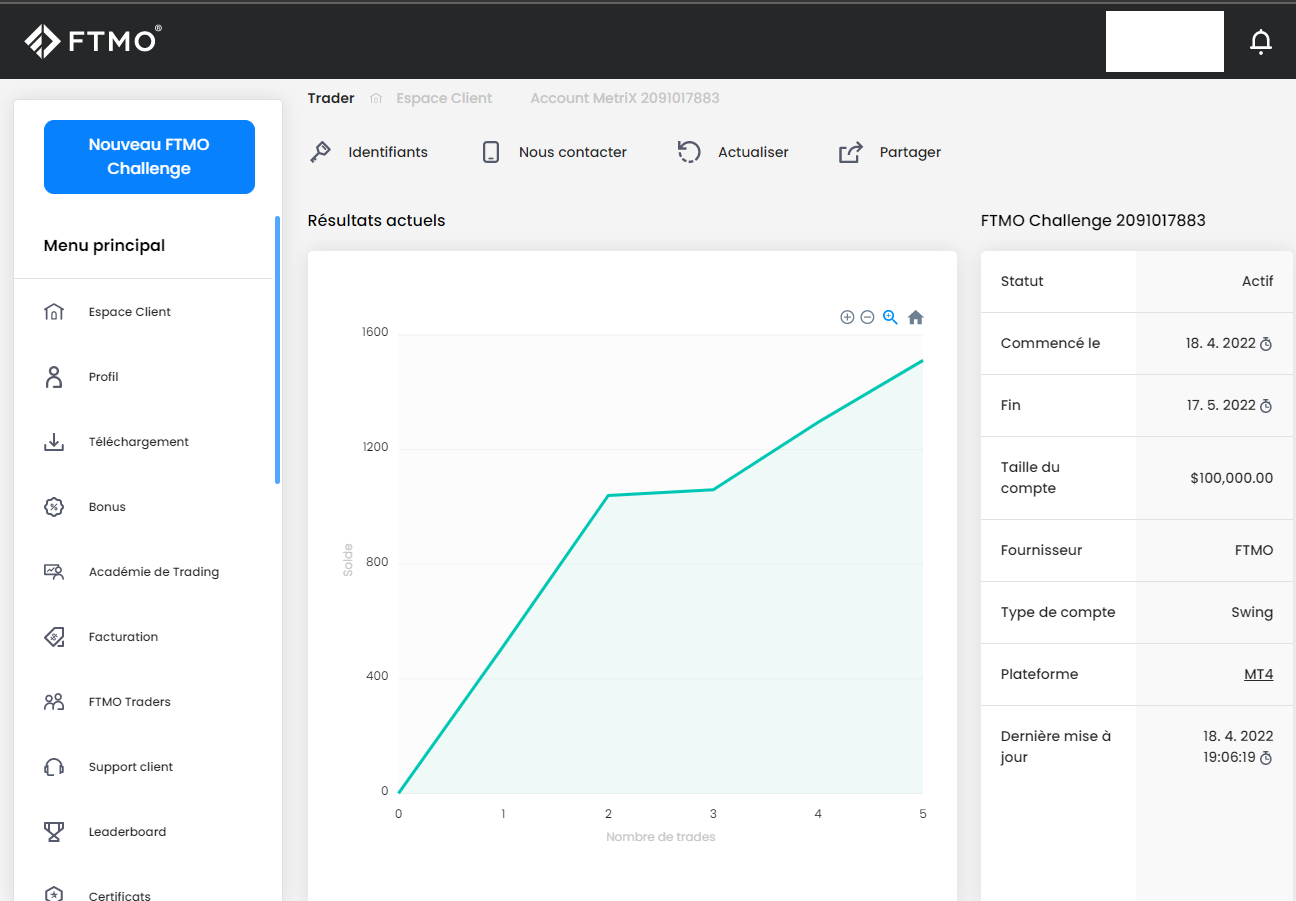1296x901 pixels.
Task: Click the Partager share icon
Action: coord(850,152)
